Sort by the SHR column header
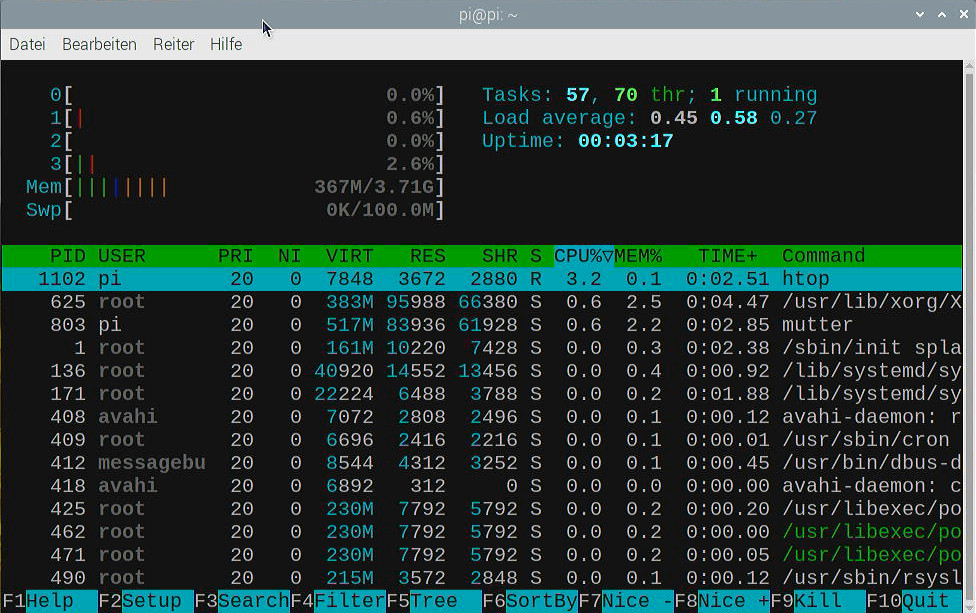 (x=499, y=256)
